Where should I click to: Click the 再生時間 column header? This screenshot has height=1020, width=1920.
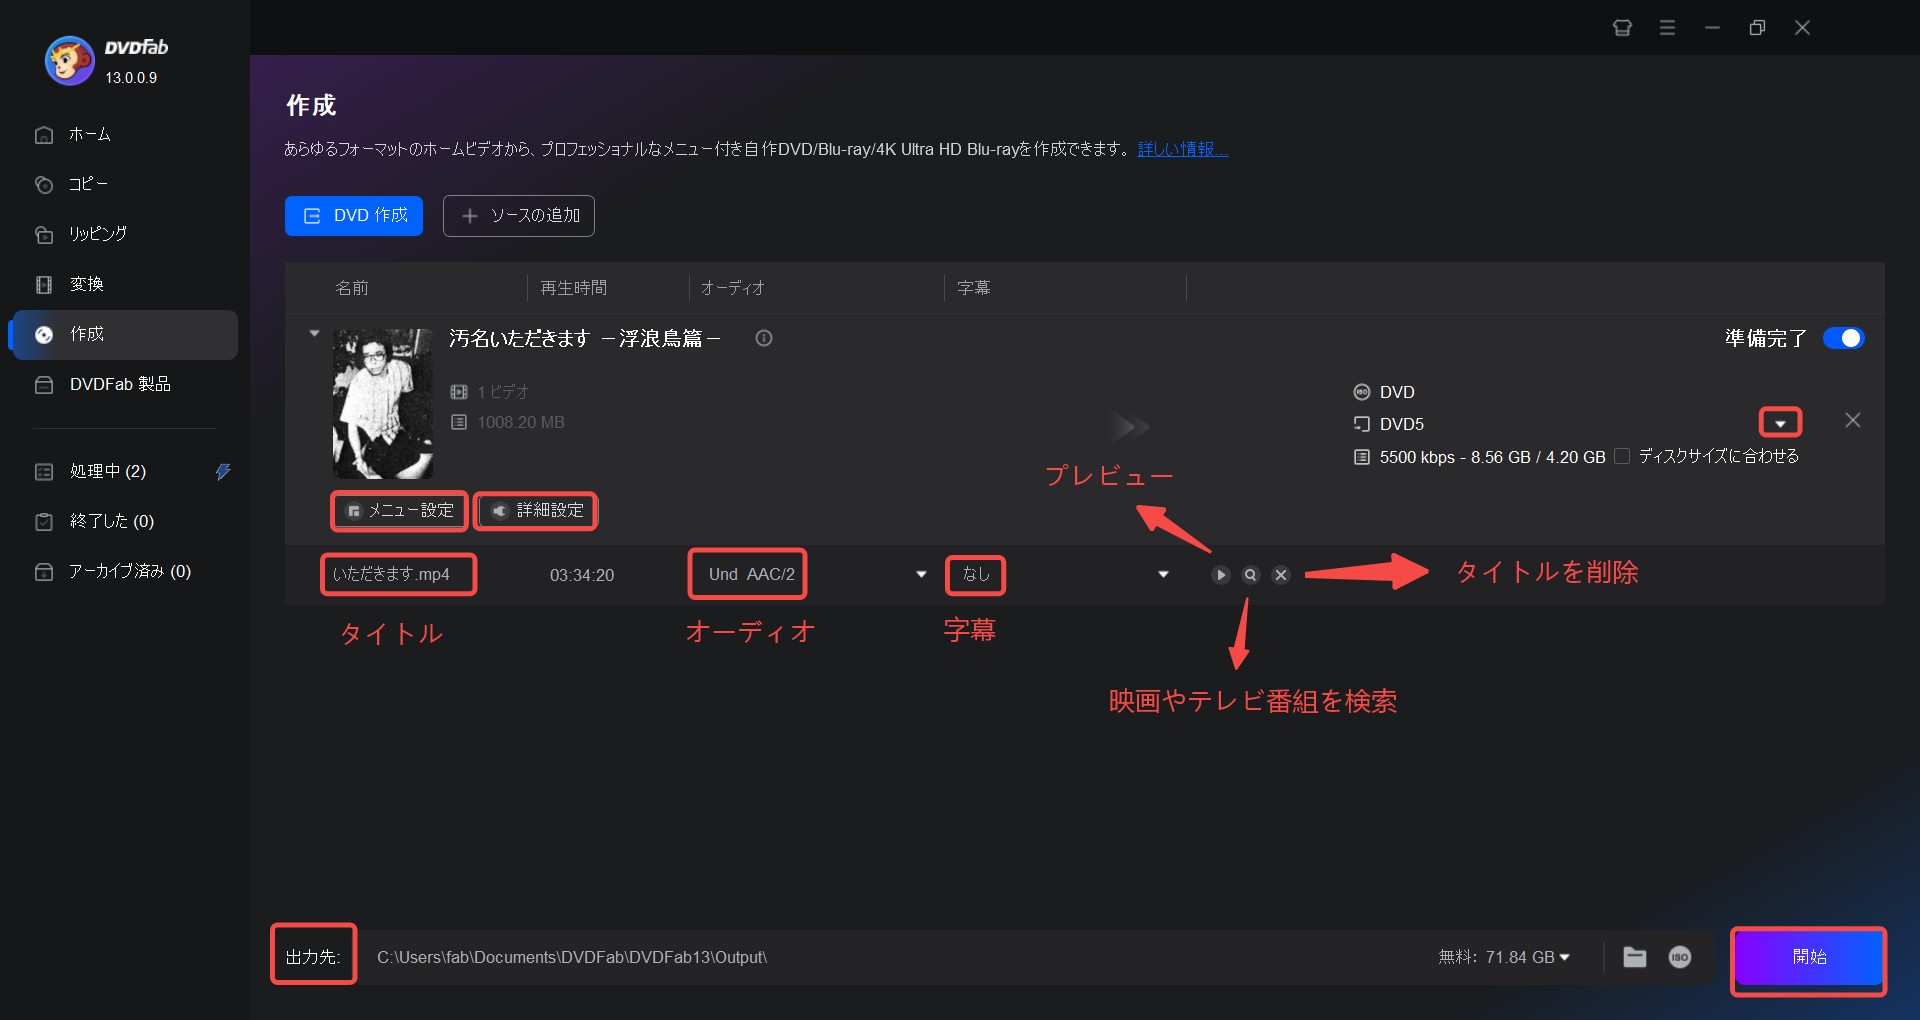(574, 288)
